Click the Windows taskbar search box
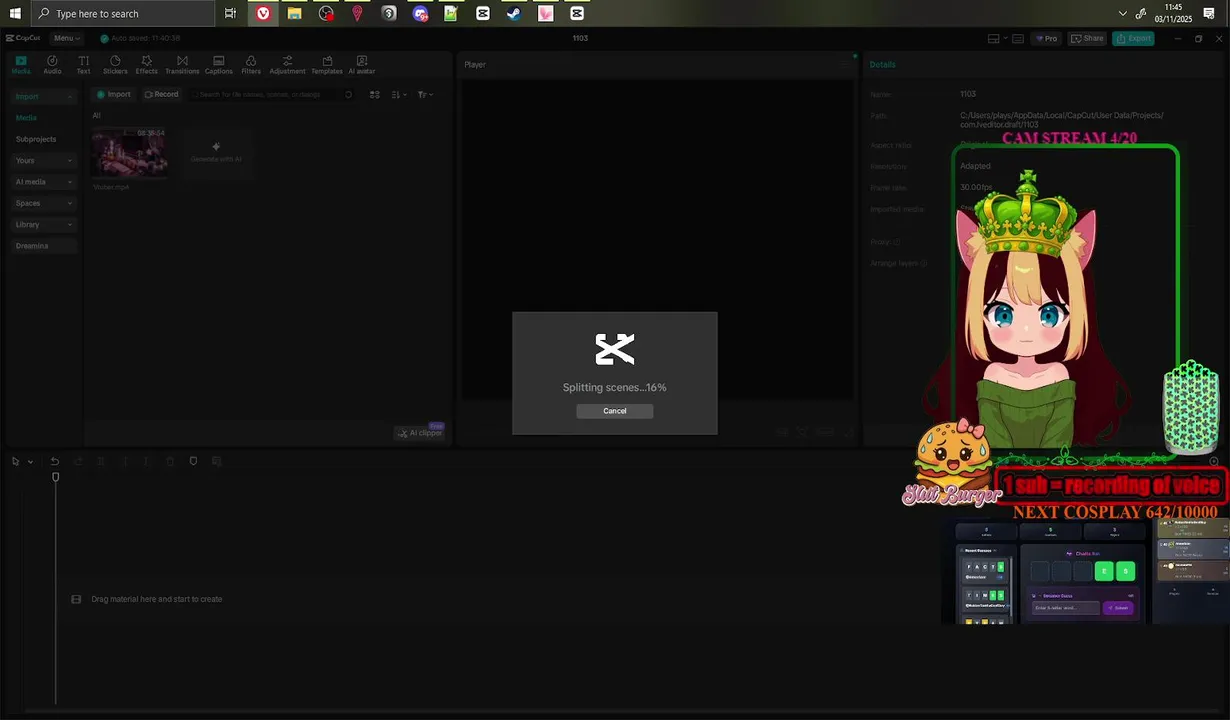Viewport: 1230px width, 720px height. click(123, 13)
